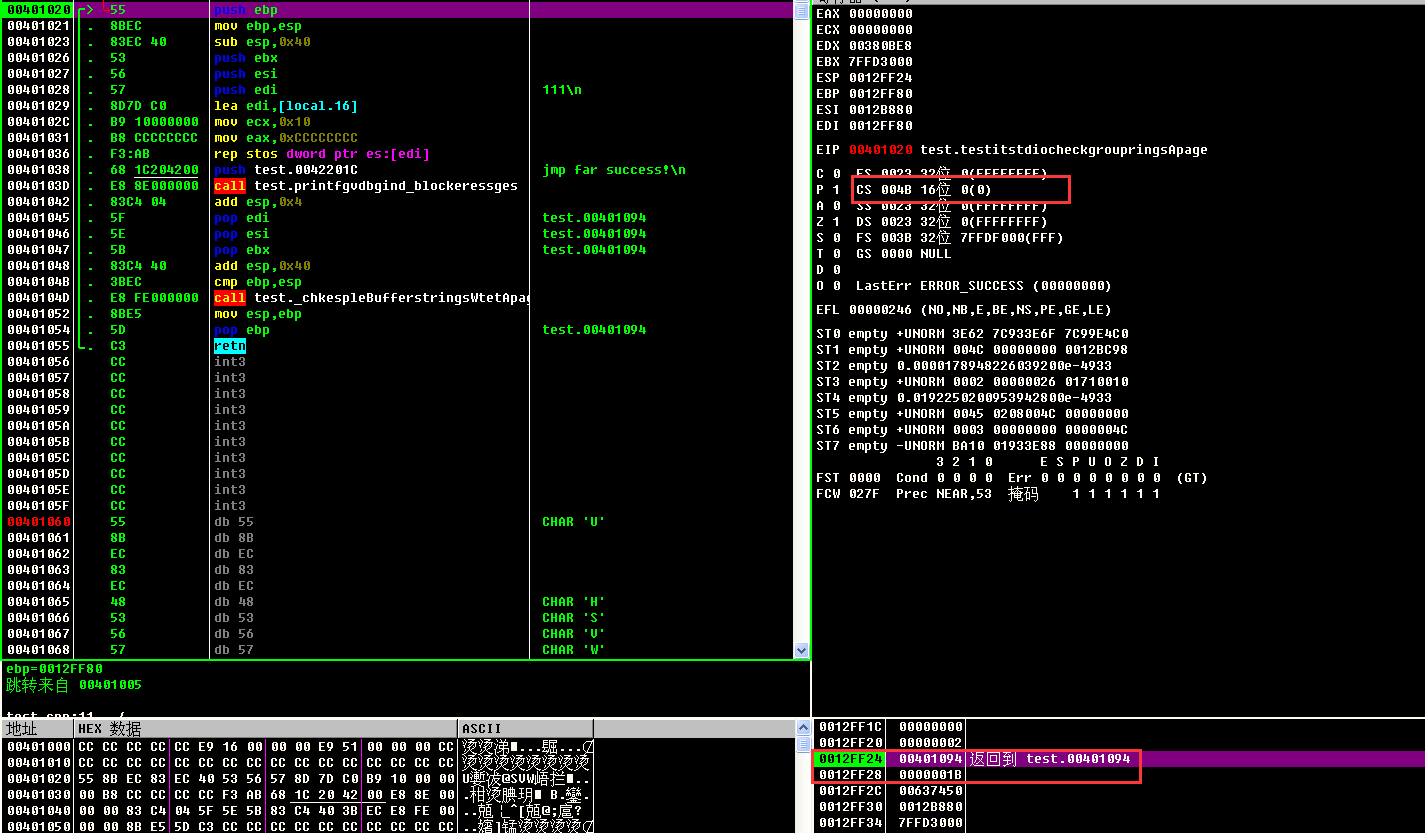Screen dimensions: 1425x833
Task: Select the "sub esp,0x40" instruction
Action: pyautogui.click(x=262, y=42)
